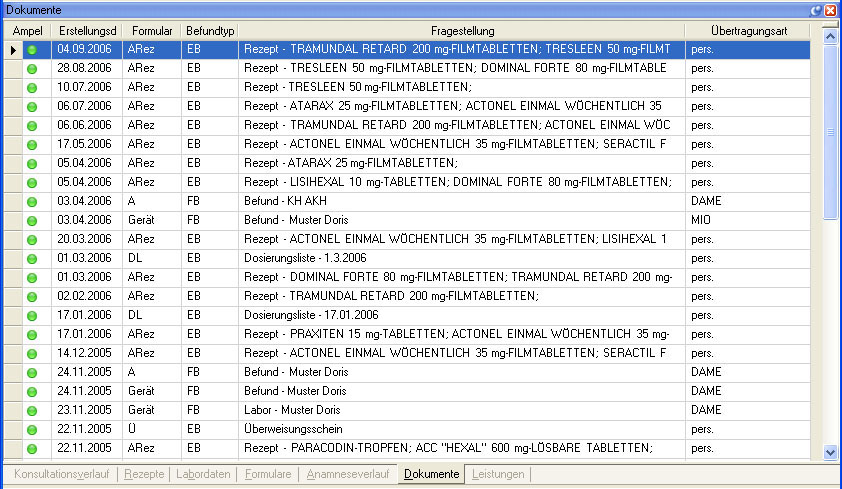Click green dot for Labor - Muster Doris row
The width and height of the screenshot is (842, 489).
point(31,410)
